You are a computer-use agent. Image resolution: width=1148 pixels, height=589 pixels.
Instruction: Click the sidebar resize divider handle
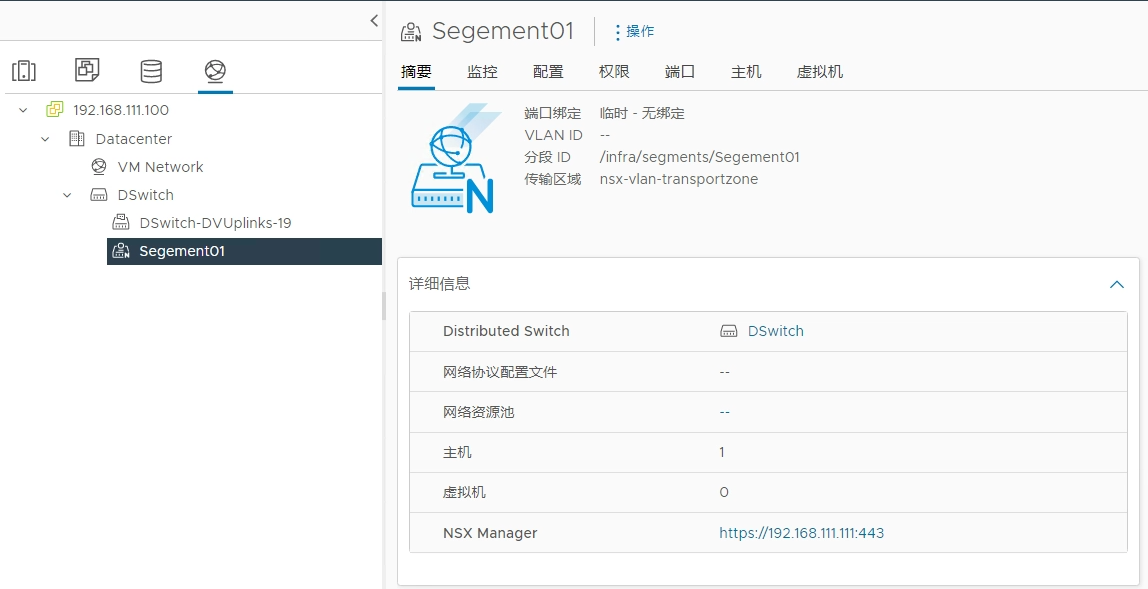pos(384,306)
